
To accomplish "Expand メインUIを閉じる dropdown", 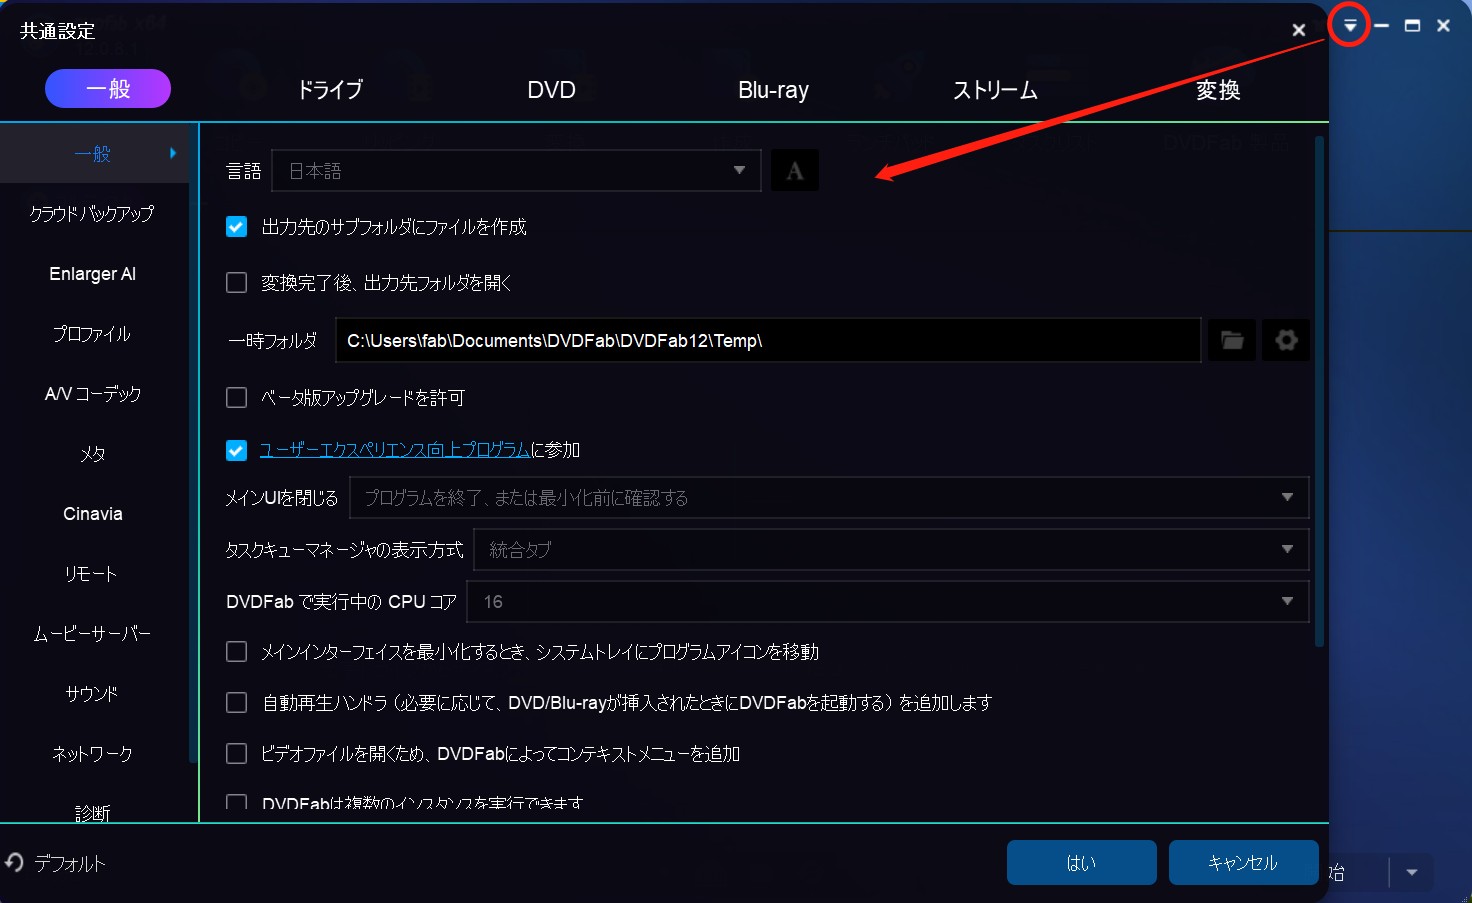I will click(x=829, y=497).
